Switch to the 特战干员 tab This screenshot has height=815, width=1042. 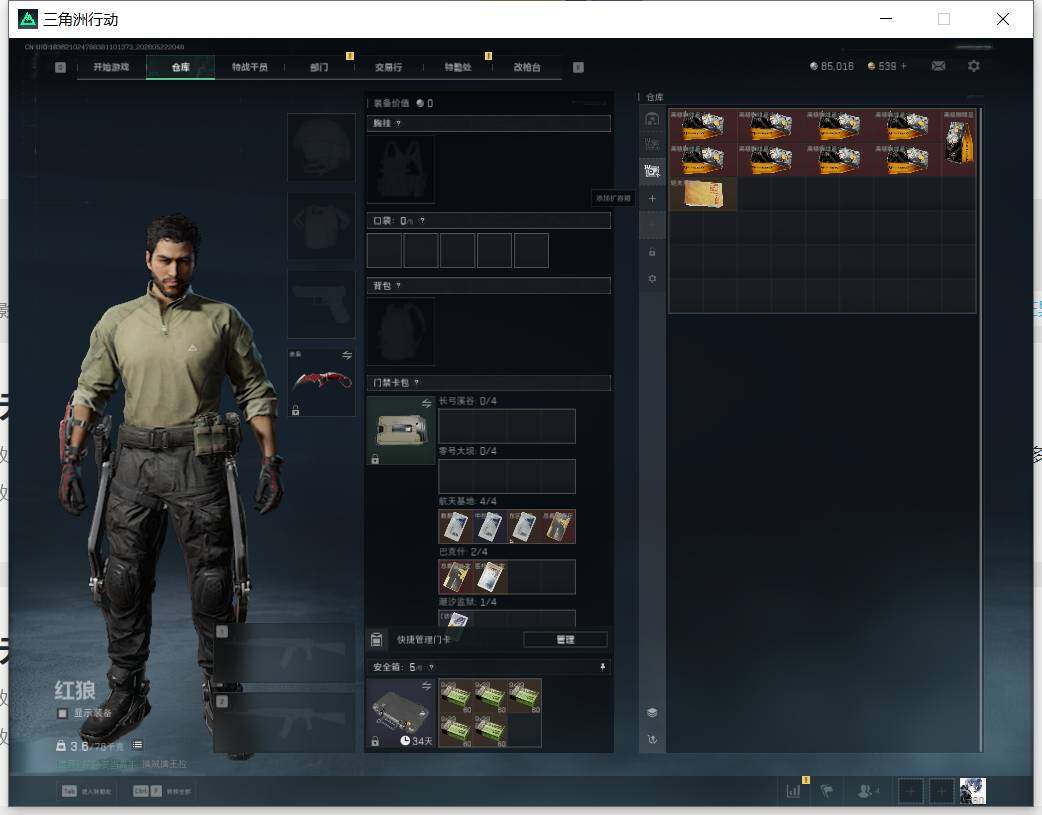[249, 67]
